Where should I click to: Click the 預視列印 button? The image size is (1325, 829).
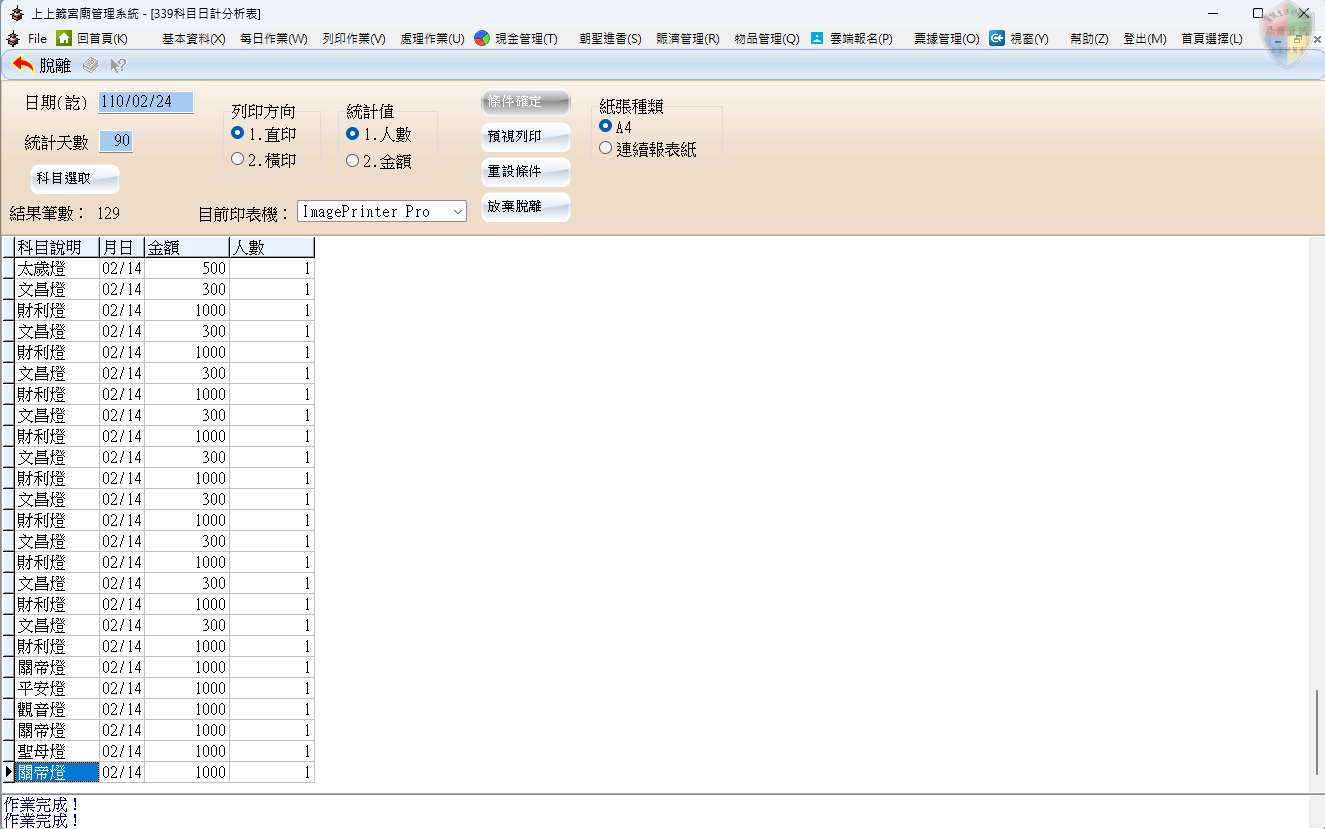click(x=525, y=136)
